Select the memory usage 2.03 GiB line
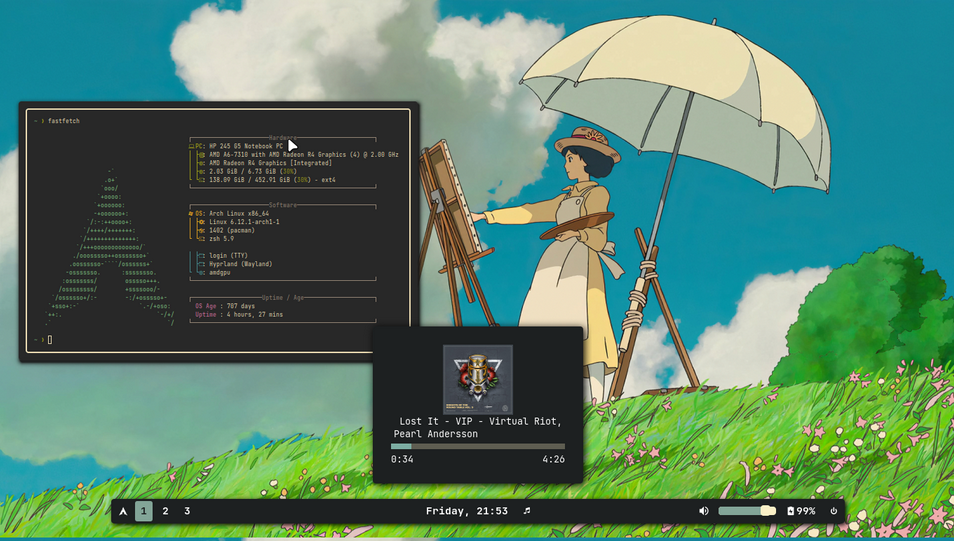This screenshot has height=541, width=954. click(247, 172)
